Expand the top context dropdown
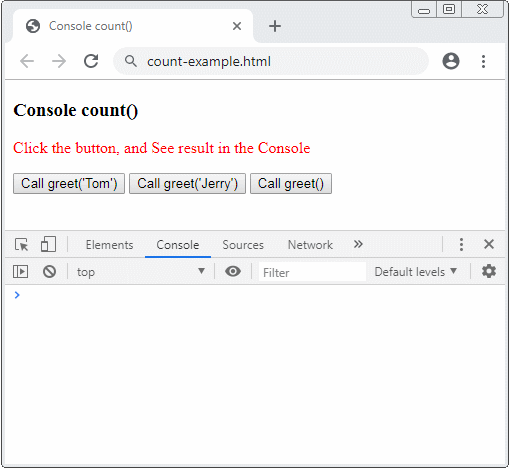The image size is (510, 469). tap(141, 272)
